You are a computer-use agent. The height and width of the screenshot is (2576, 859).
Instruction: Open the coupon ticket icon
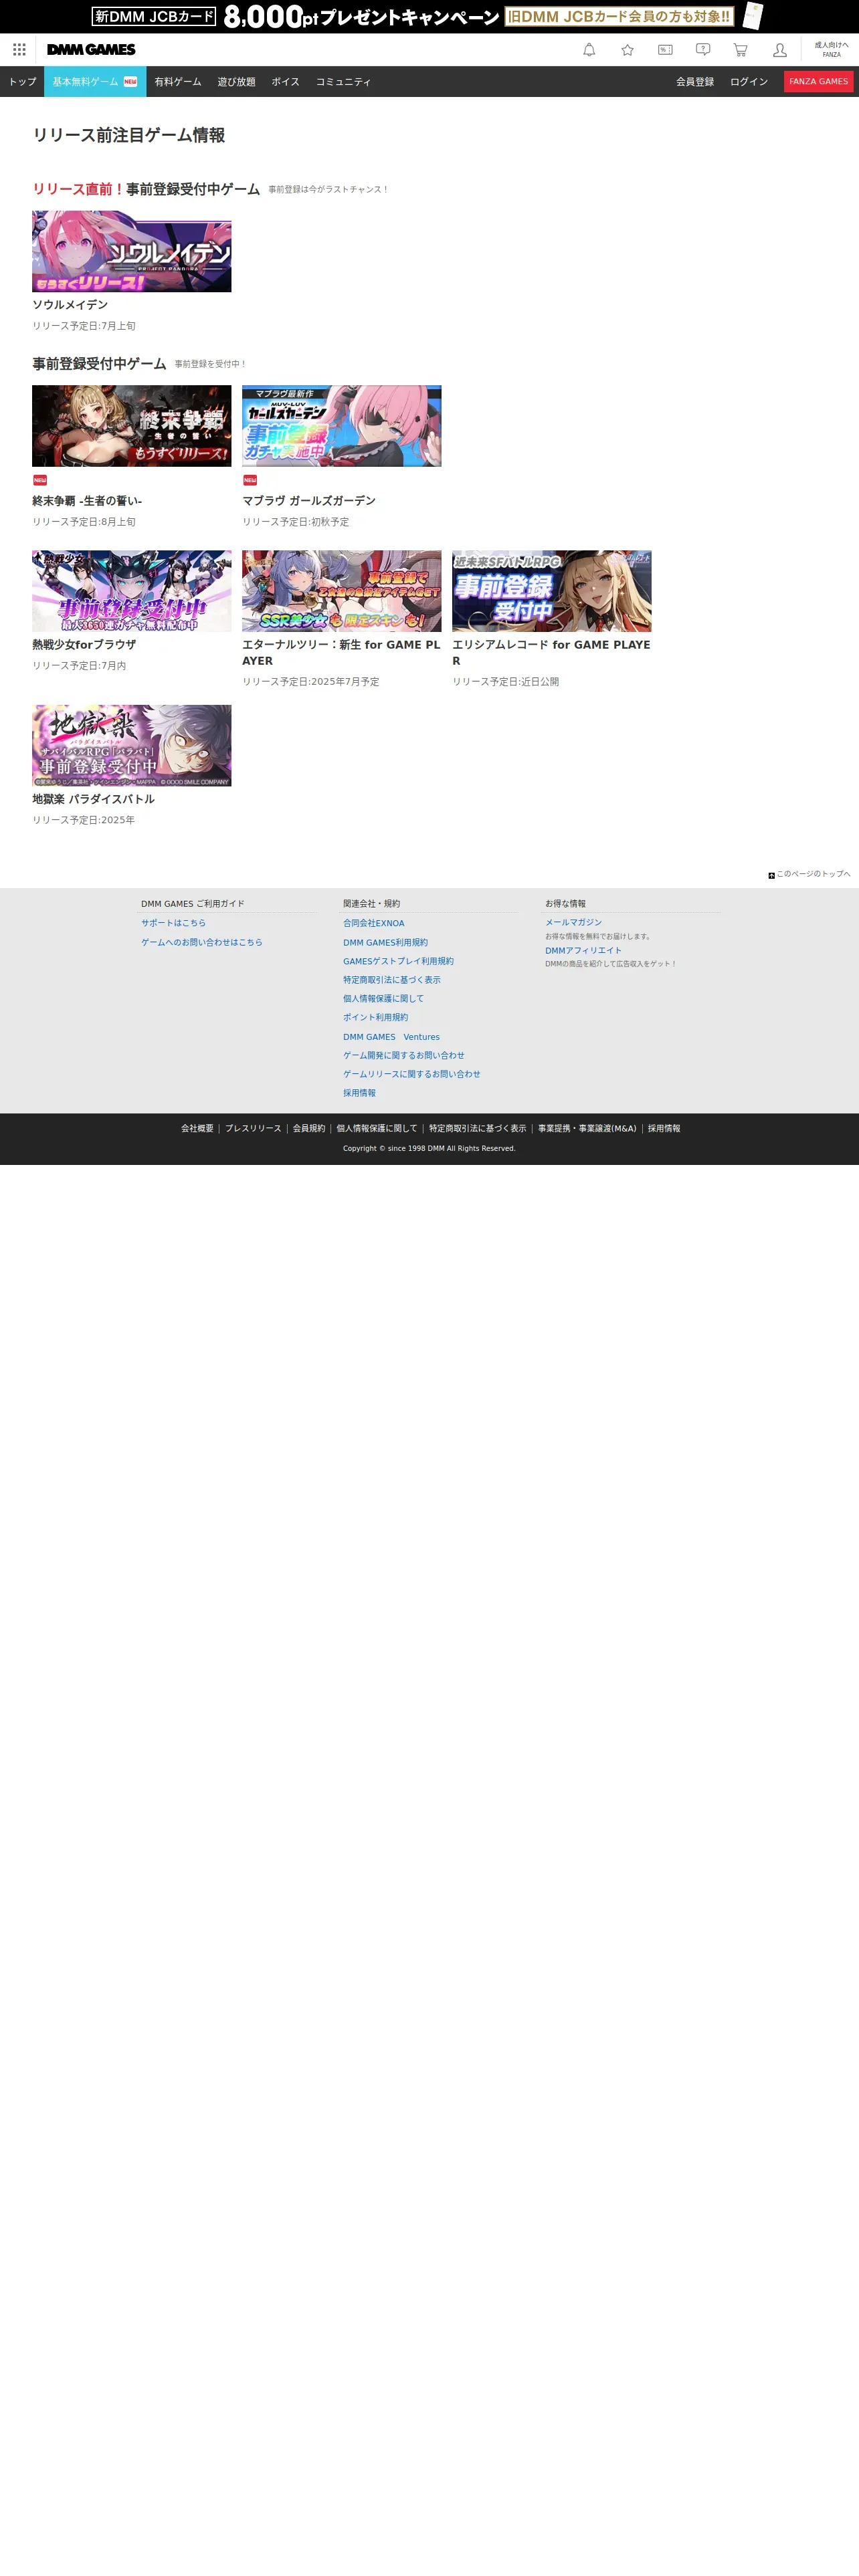665,50
